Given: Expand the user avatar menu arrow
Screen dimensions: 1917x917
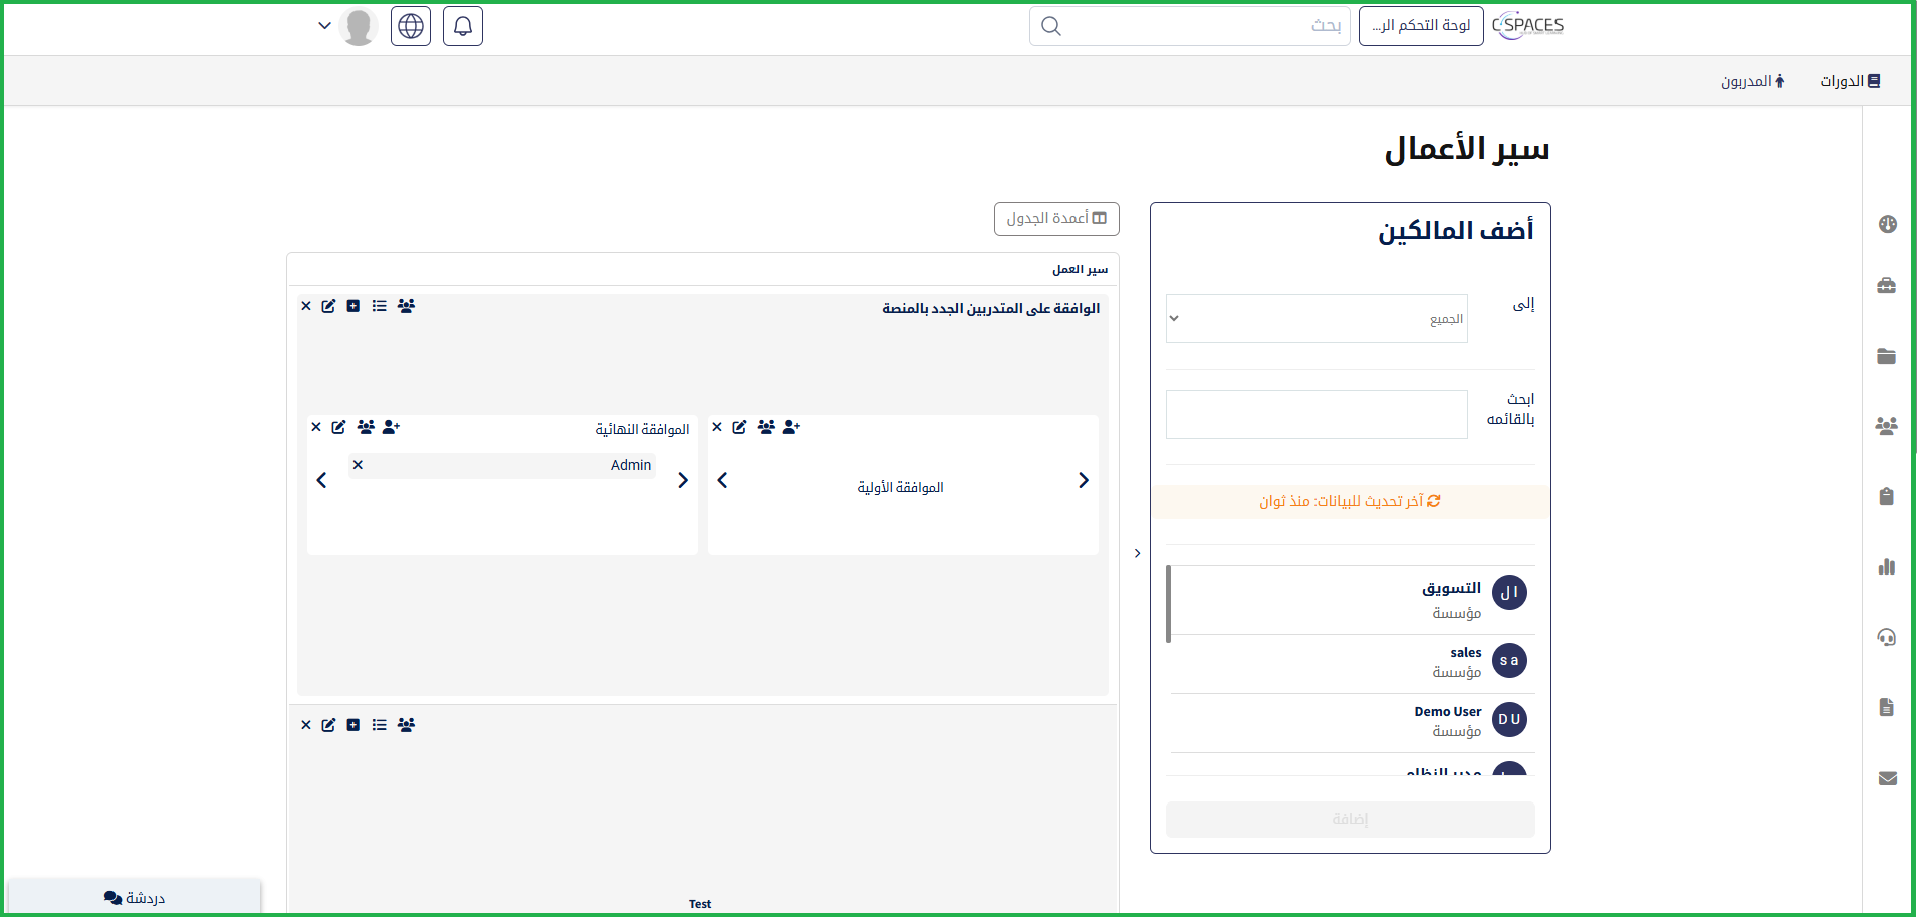Looking at the screenshot, I should pos(324,26).
